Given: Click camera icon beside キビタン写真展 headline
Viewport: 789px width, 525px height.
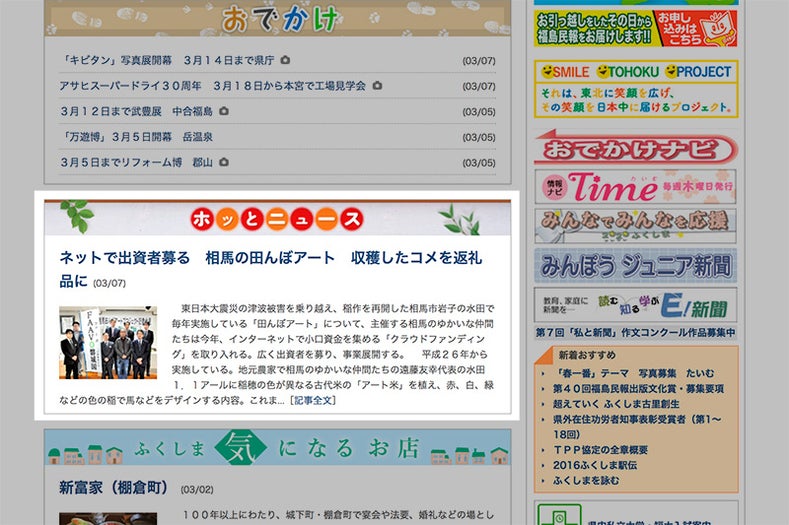Looking at the screenshot, I should 285,60.
